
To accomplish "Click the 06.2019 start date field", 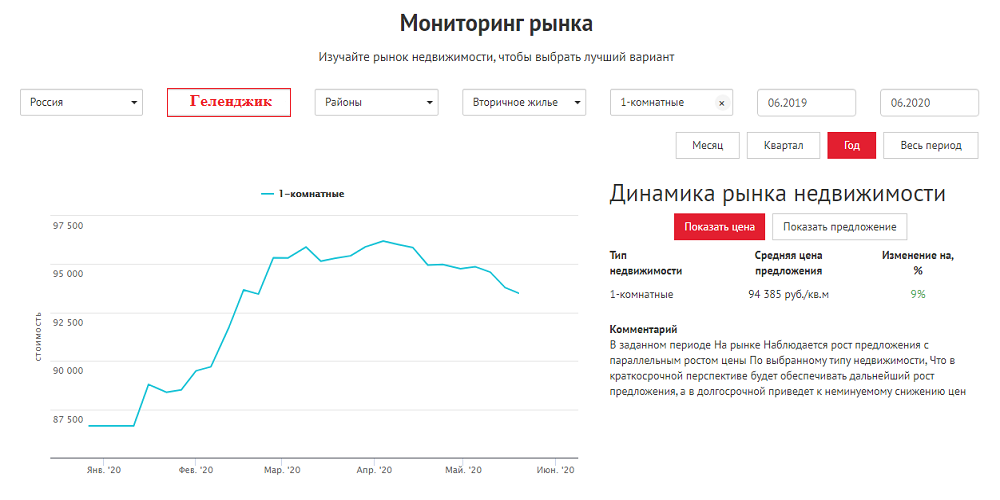I will pyautogui.click(x=806, y=103).
